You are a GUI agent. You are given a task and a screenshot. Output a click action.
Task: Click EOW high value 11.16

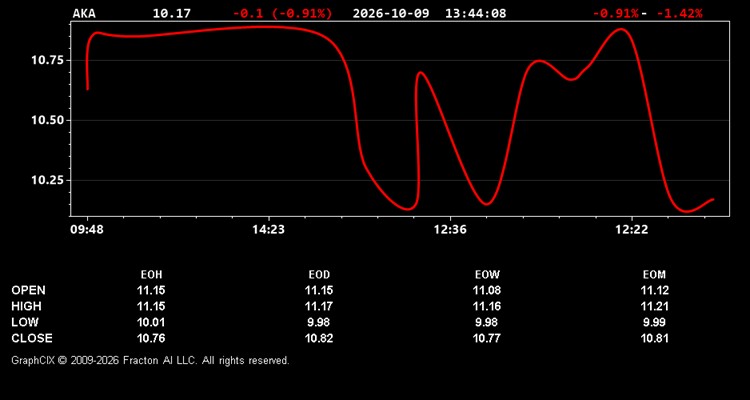pos(487,306)
